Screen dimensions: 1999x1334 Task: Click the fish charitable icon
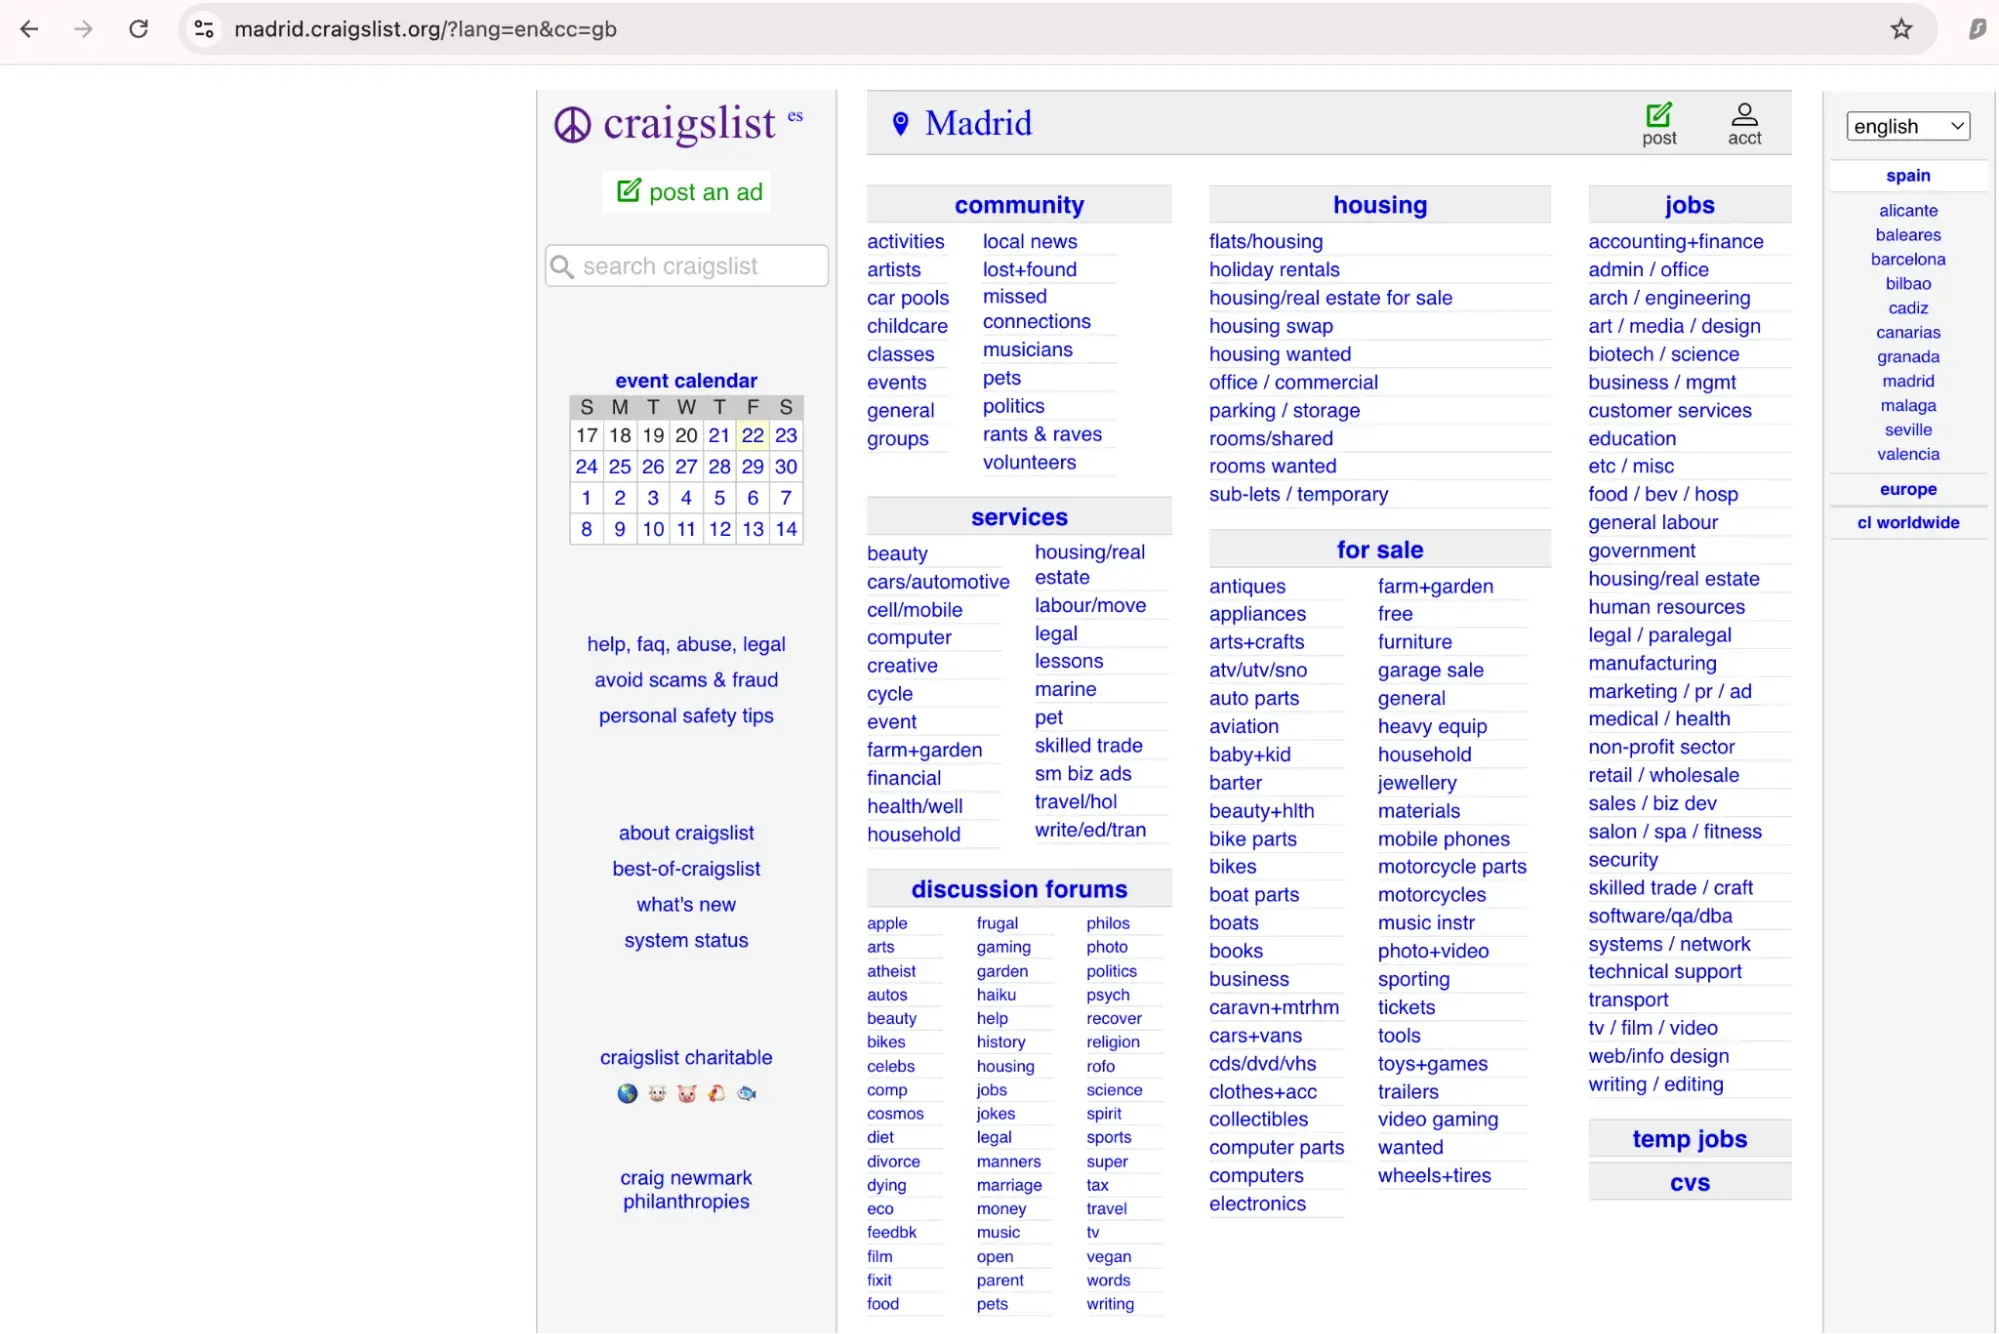[747, 1093]
